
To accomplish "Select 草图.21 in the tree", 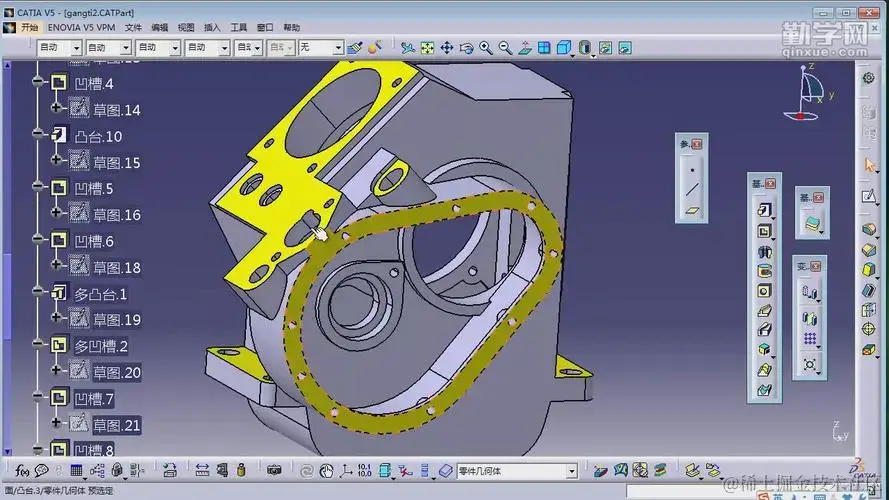I will coord(116,425).
